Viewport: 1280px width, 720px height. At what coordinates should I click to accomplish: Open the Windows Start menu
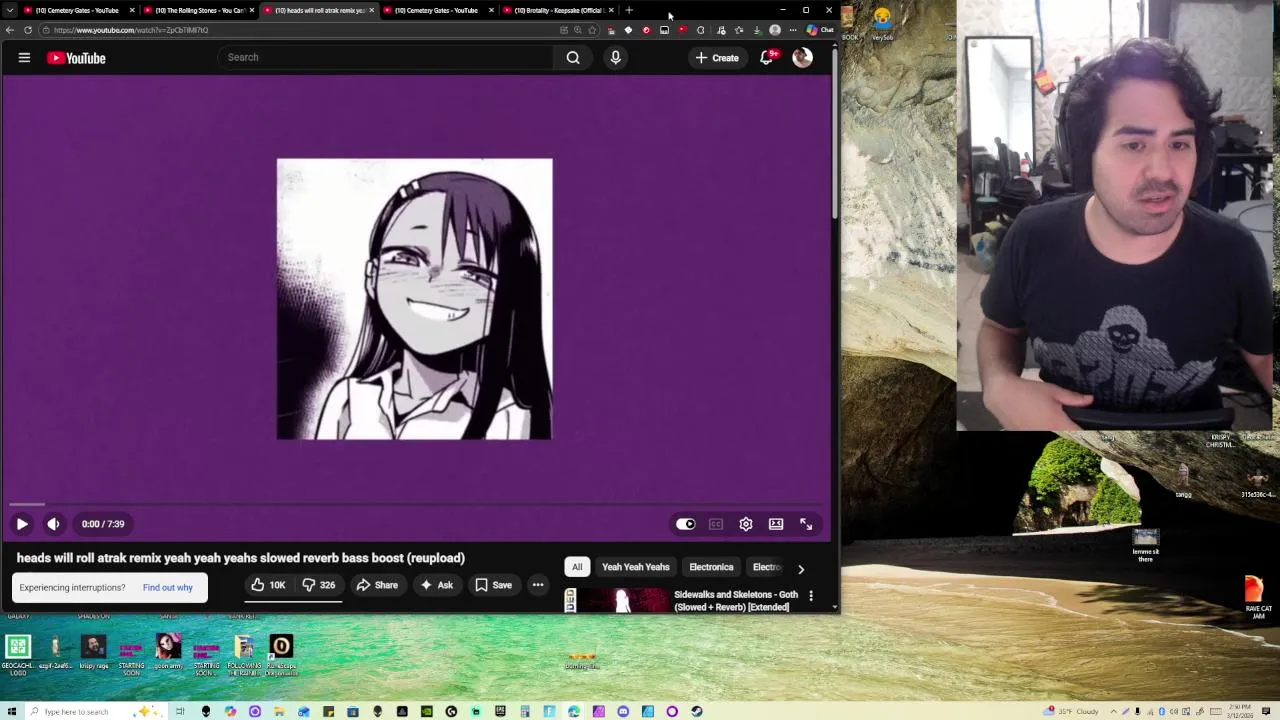coord(10,711)
